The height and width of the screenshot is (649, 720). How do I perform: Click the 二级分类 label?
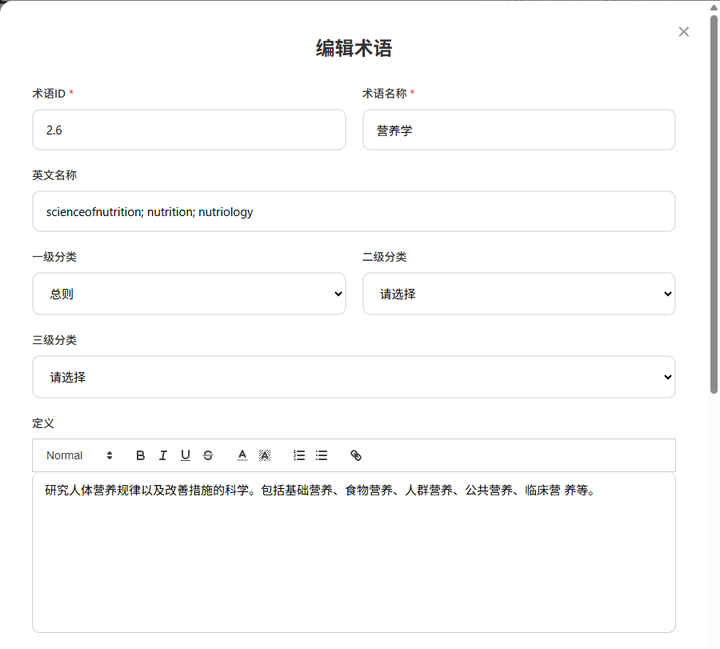[x=384, y=257]
